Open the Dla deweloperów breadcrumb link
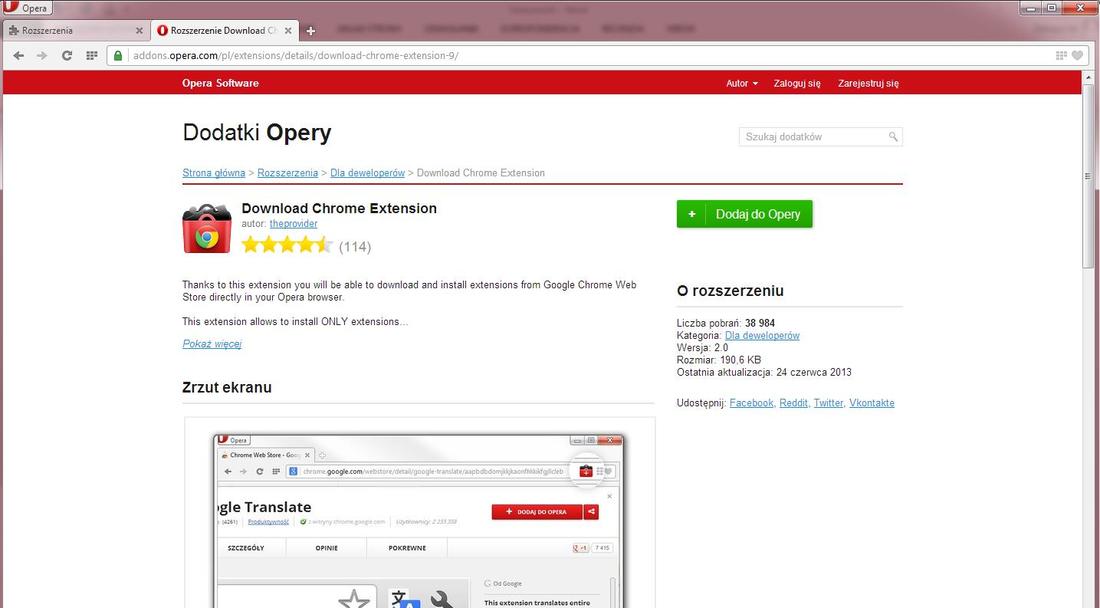This screenshot has width=1100, height=608. tap(368, 173)
